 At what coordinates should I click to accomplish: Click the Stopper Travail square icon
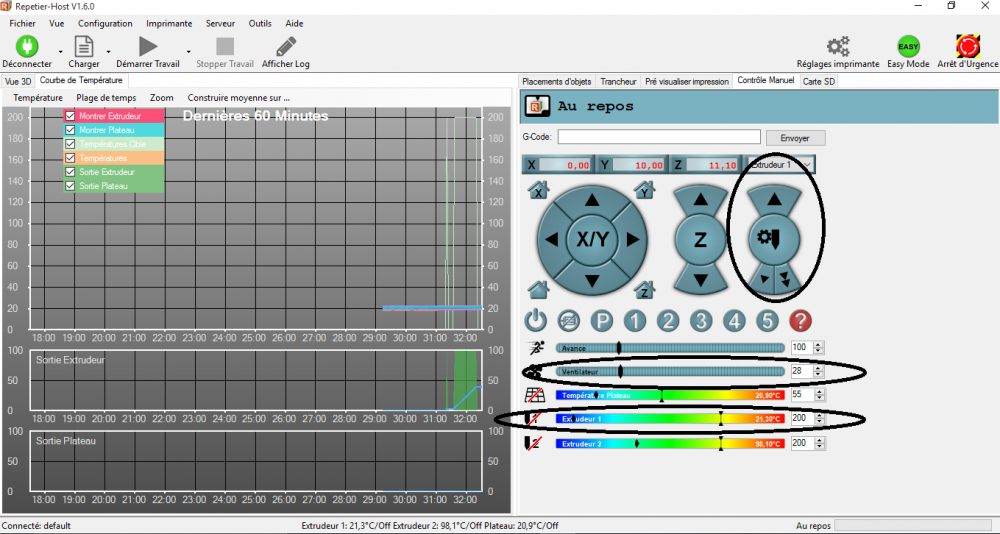click(225, 46)
